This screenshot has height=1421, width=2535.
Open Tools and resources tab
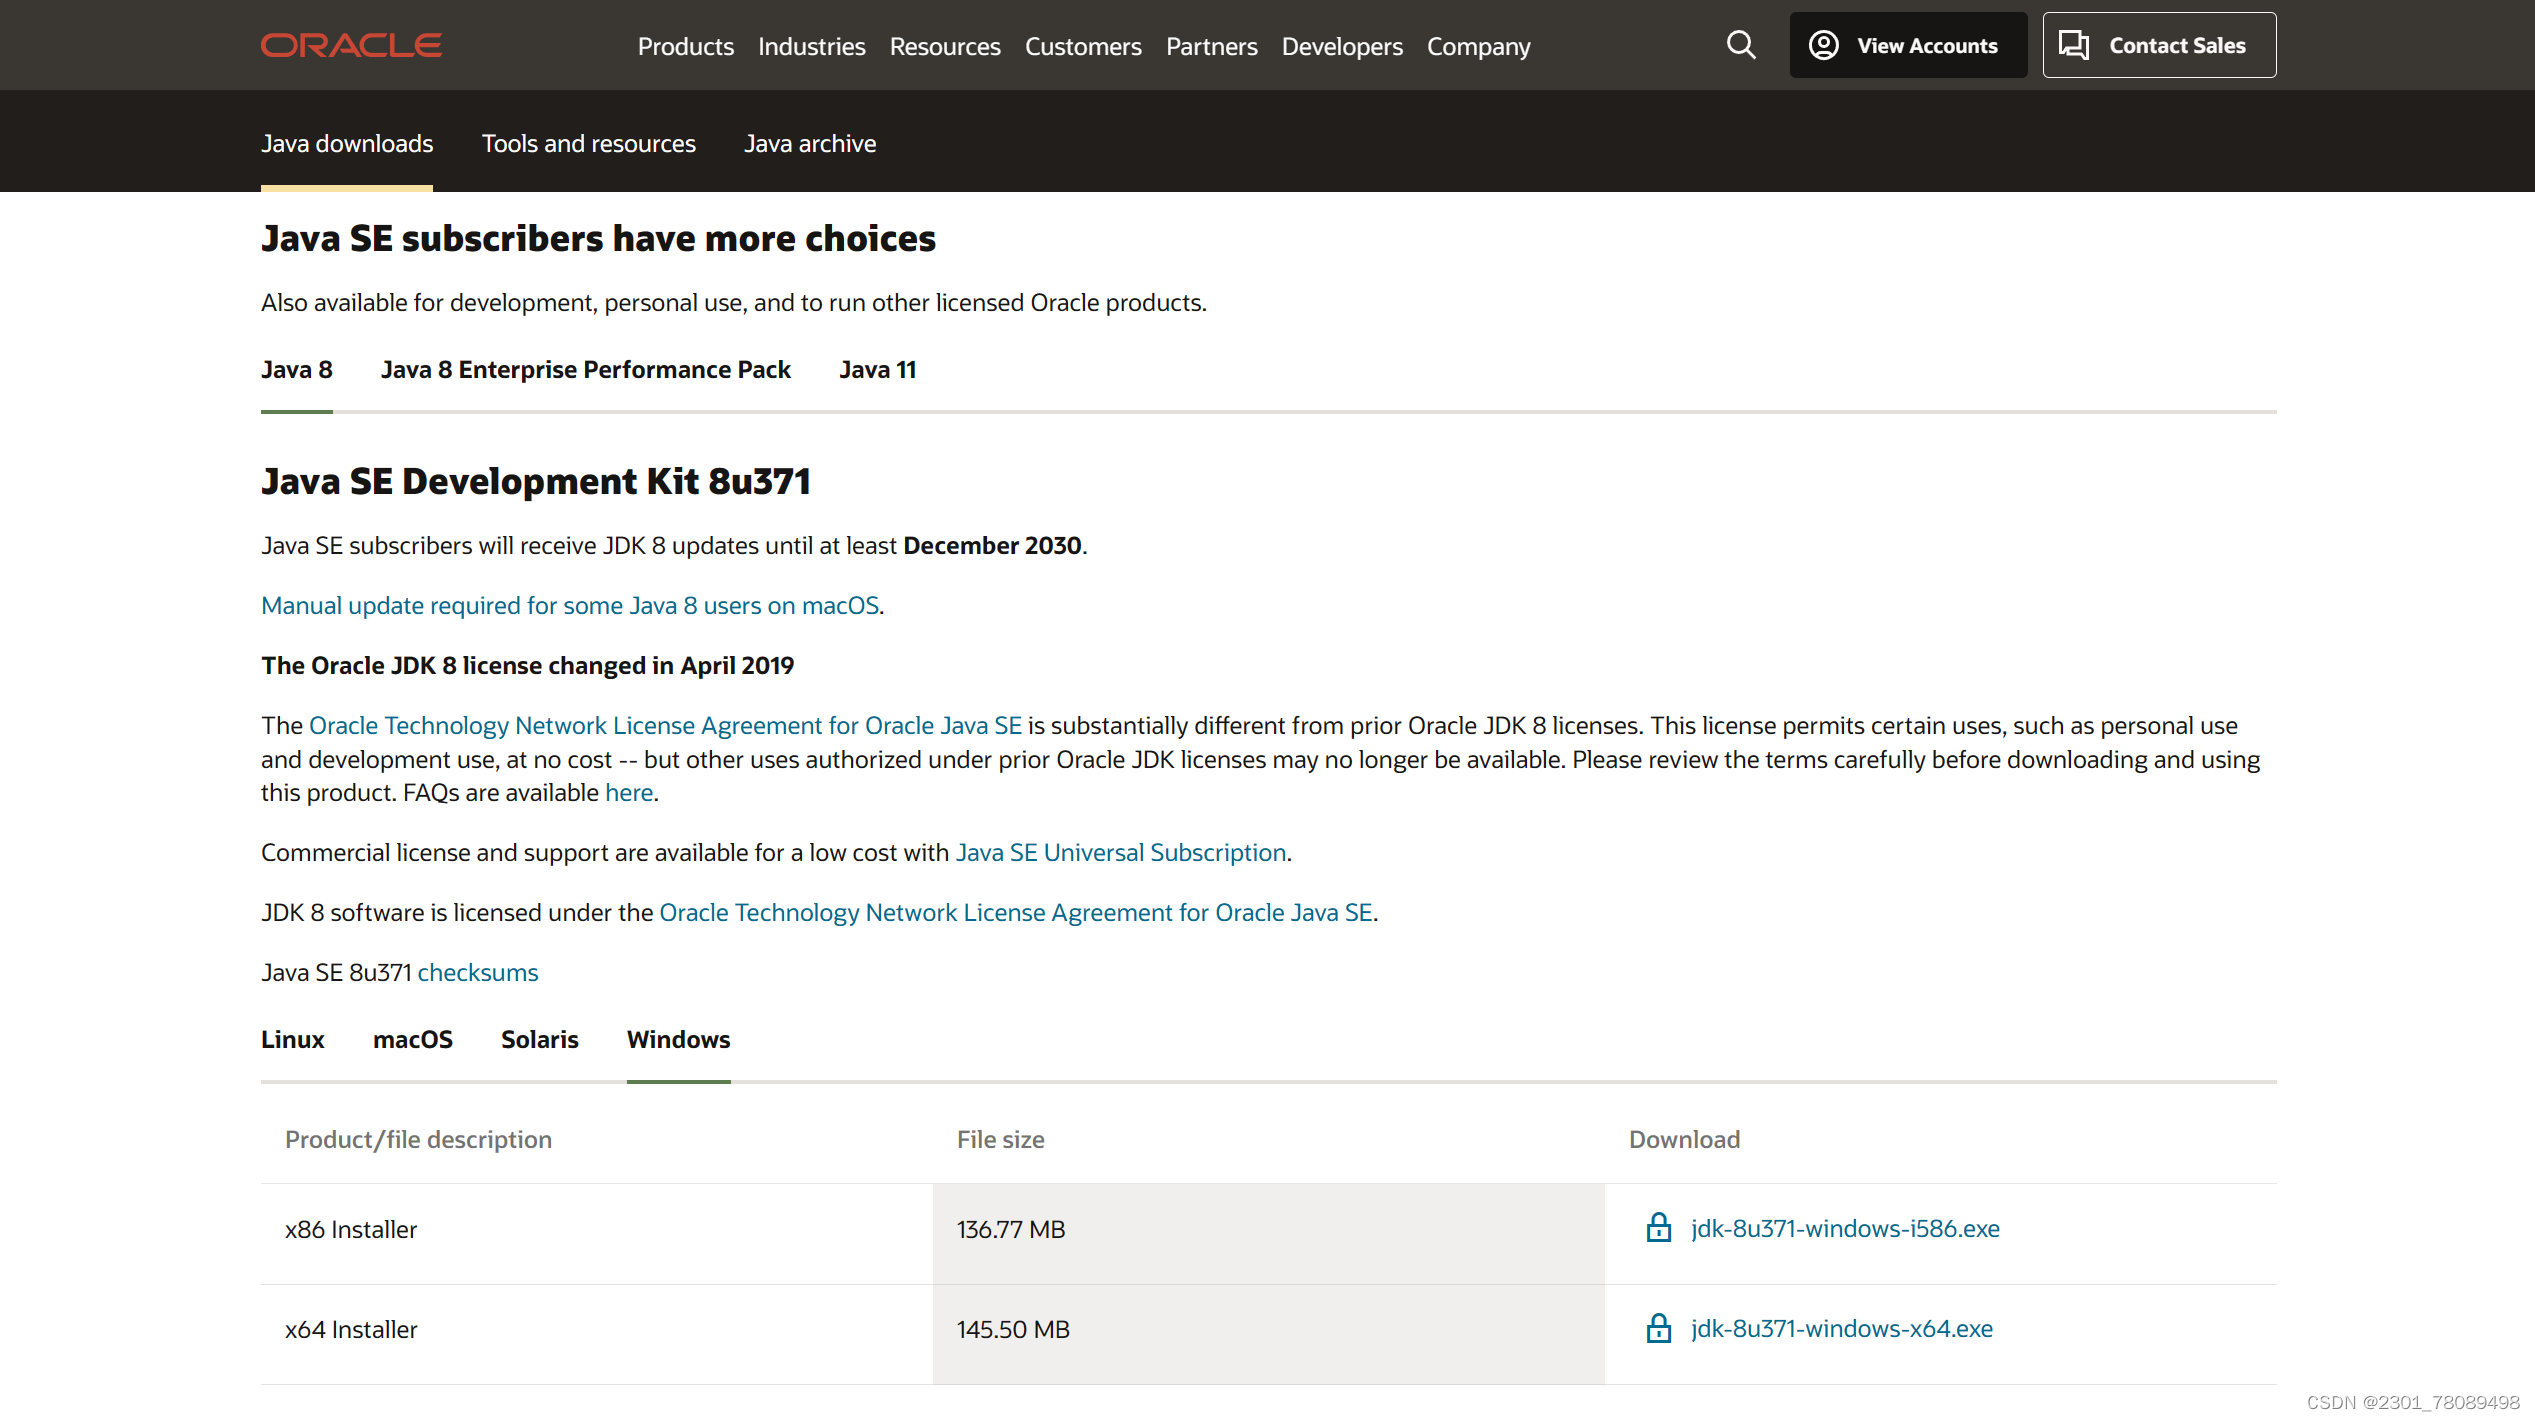588,143
